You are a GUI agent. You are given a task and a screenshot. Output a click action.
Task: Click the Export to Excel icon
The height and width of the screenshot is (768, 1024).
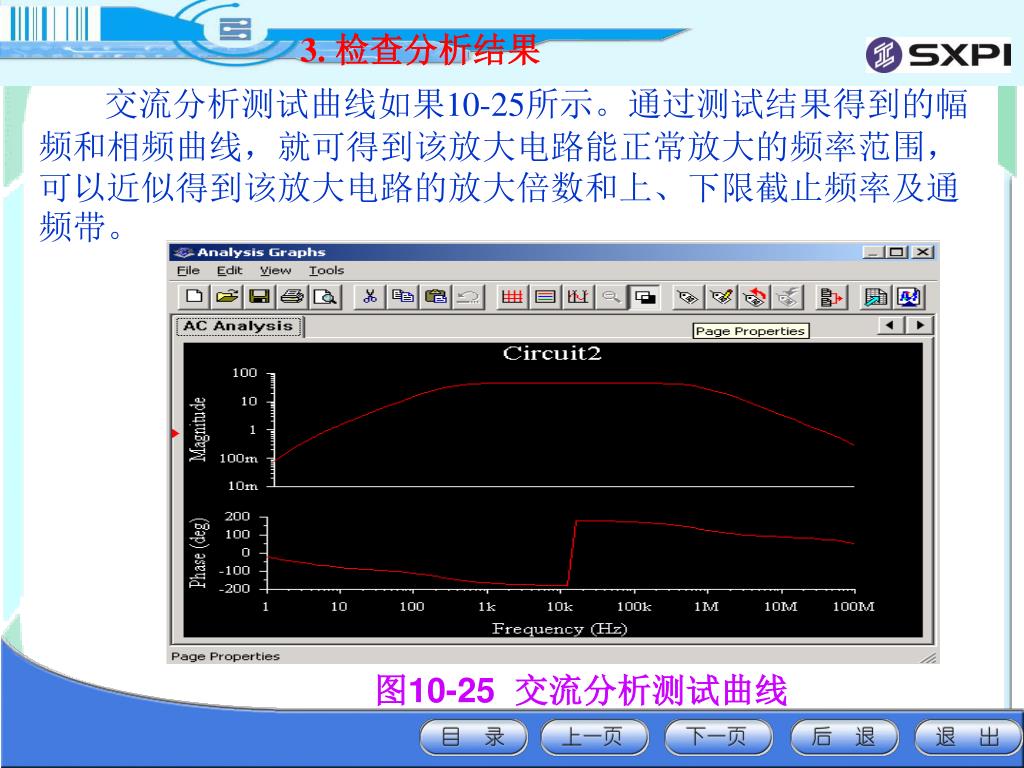[x=875, y=297]
